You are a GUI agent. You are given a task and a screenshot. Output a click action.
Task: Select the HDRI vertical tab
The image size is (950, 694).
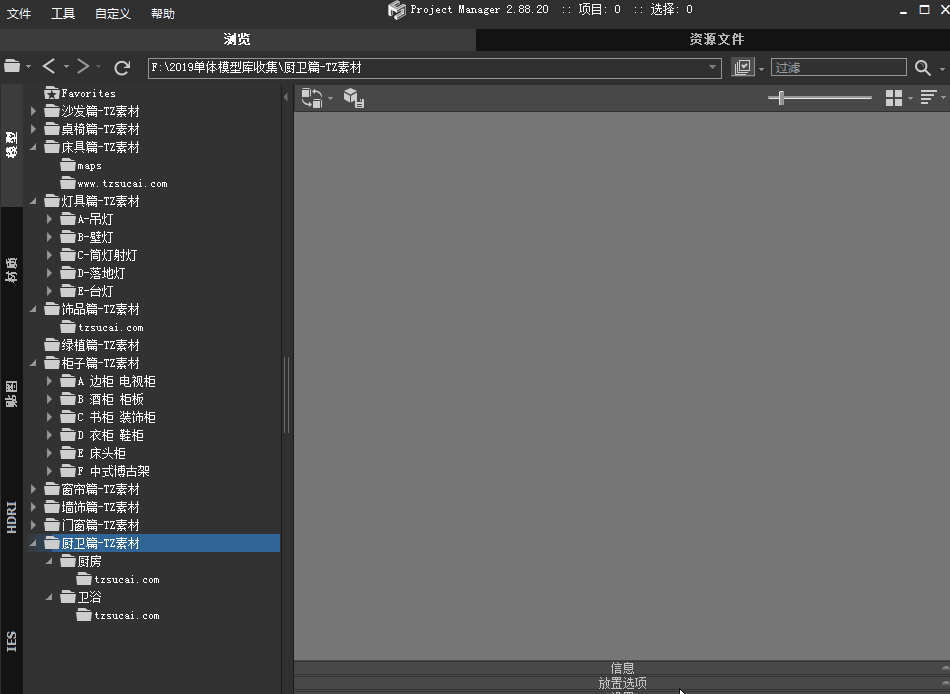(x=12, y=517)
